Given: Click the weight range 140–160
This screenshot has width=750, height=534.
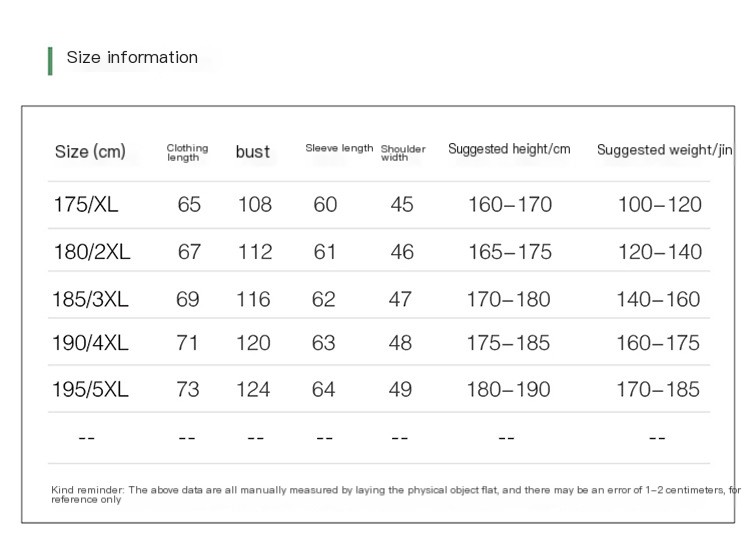Looking at the screenshot, I should pos(658,300).
